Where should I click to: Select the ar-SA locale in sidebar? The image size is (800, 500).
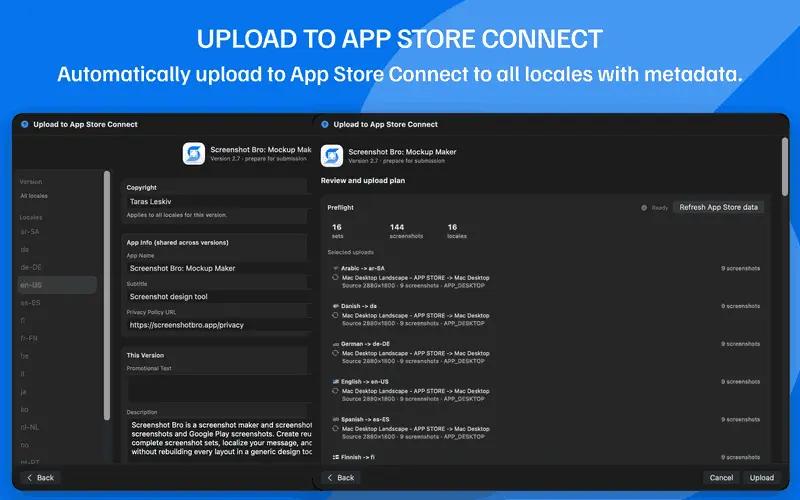pos(30,232)
